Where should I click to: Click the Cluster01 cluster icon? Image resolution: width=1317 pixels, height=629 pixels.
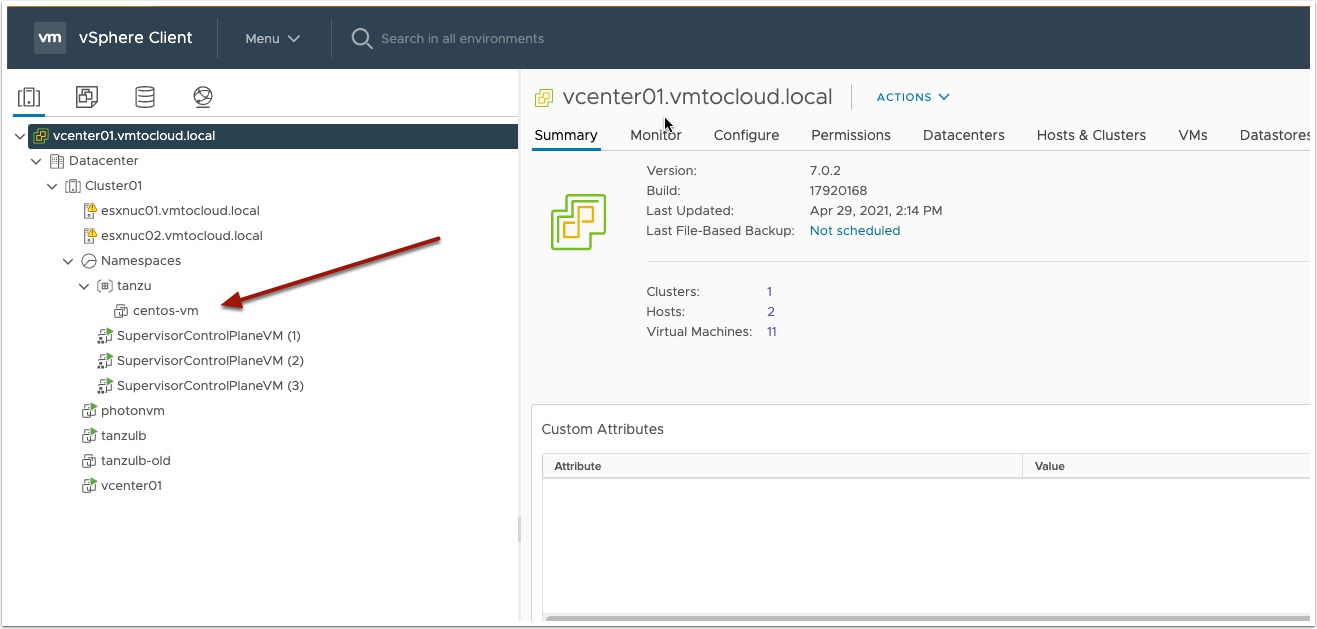pos(73,186)
